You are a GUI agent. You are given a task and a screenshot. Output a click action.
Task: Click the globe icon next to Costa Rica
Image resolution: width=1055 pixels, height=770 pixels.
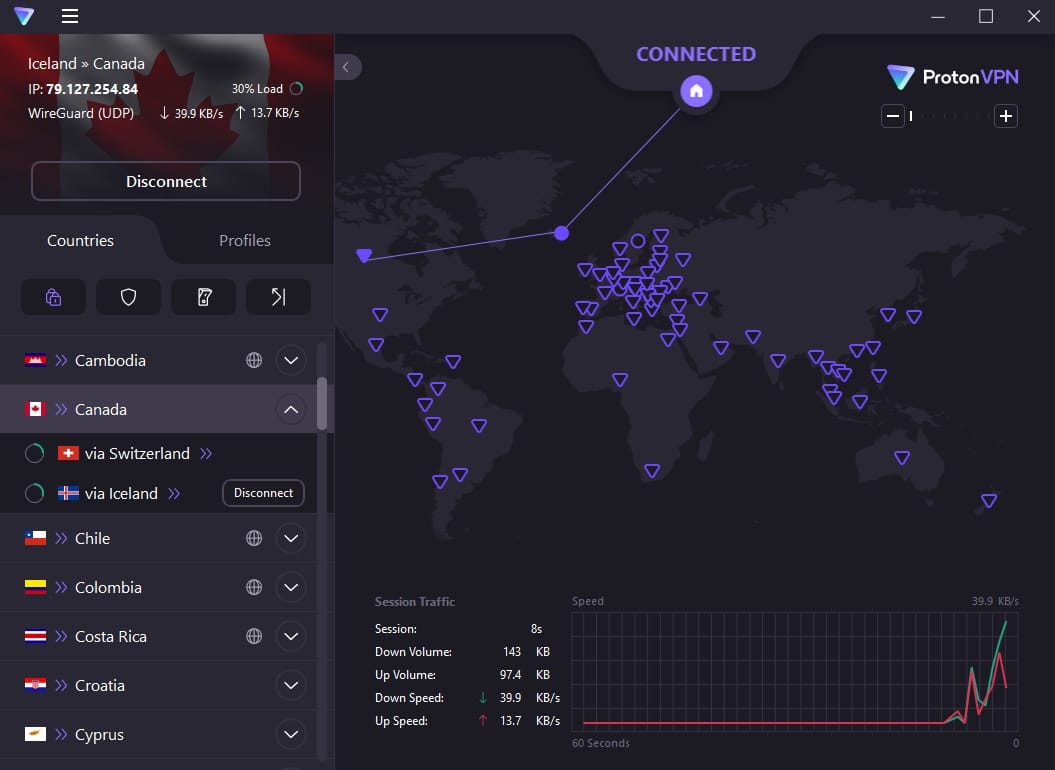254,636
